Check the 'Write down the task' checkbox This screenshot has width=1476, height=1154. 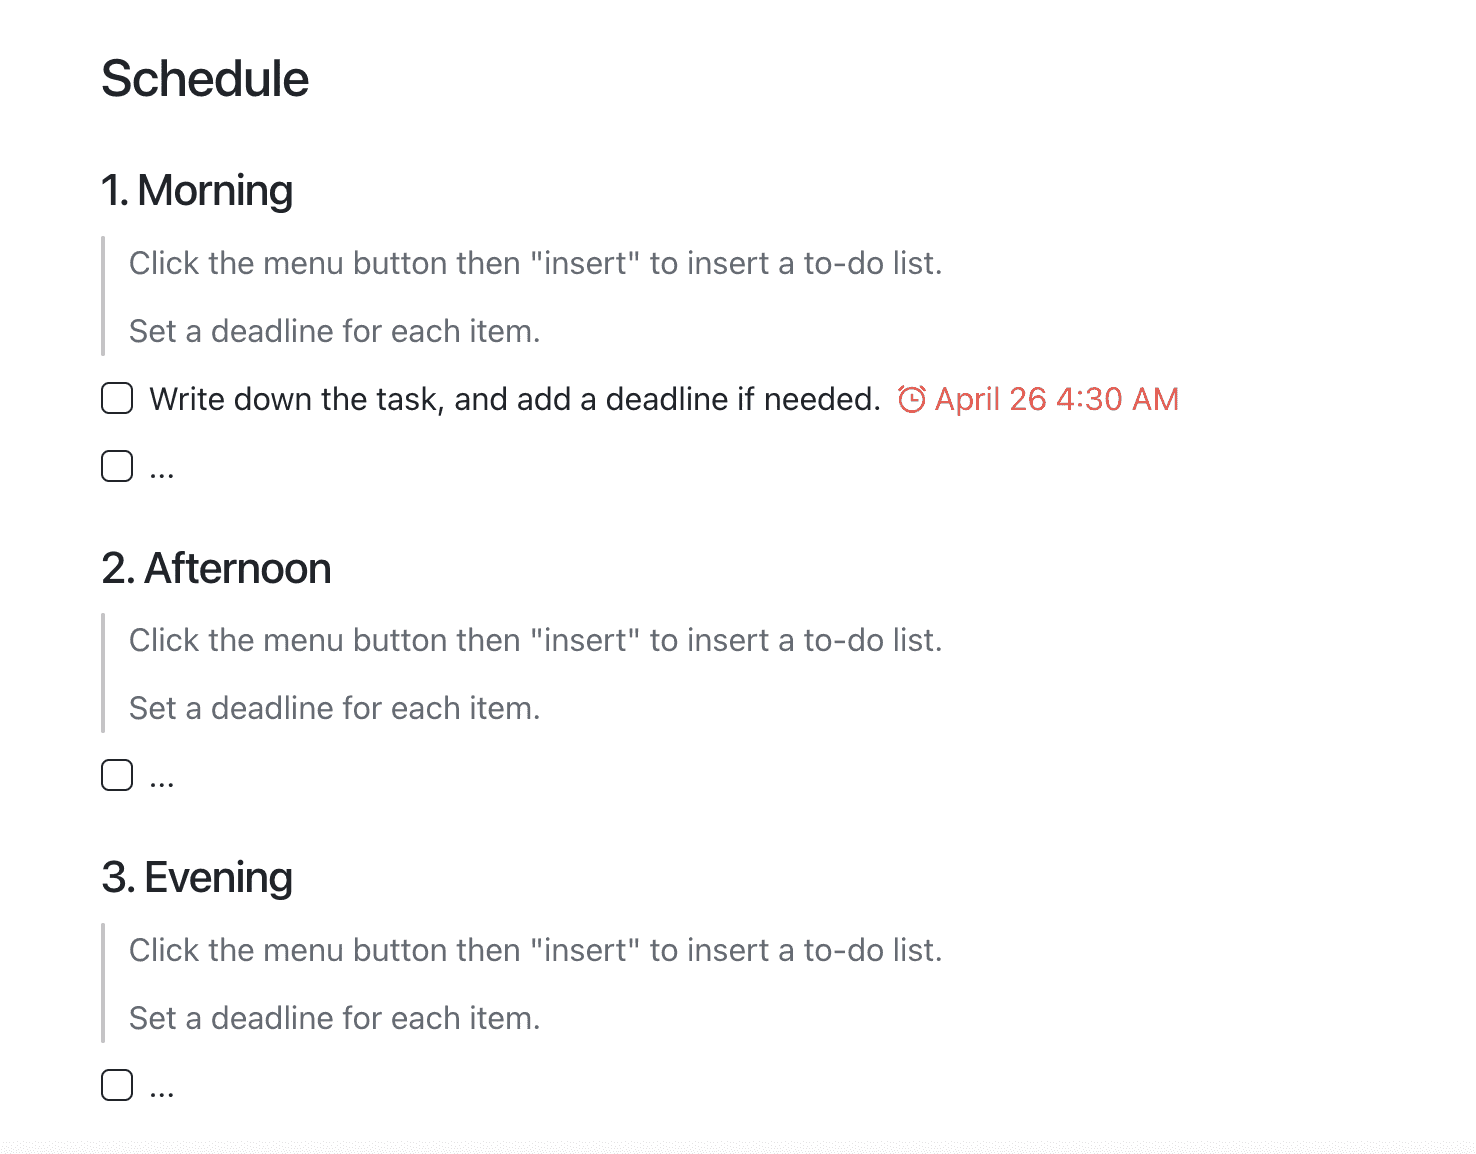pos(117,398)
